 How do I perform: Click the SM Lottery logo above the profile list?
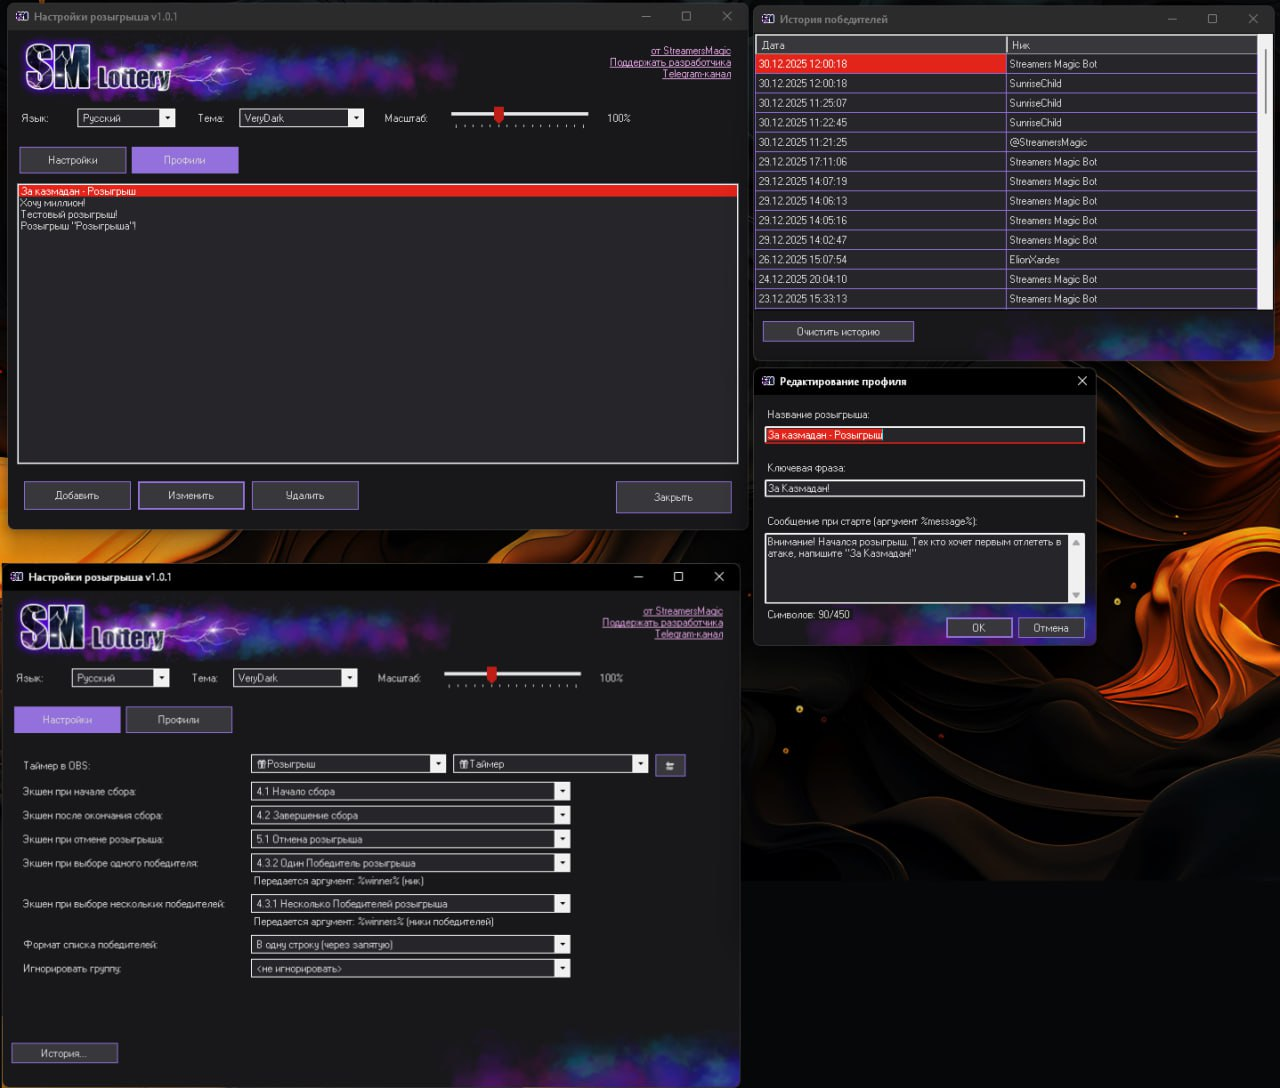[98, 68]
